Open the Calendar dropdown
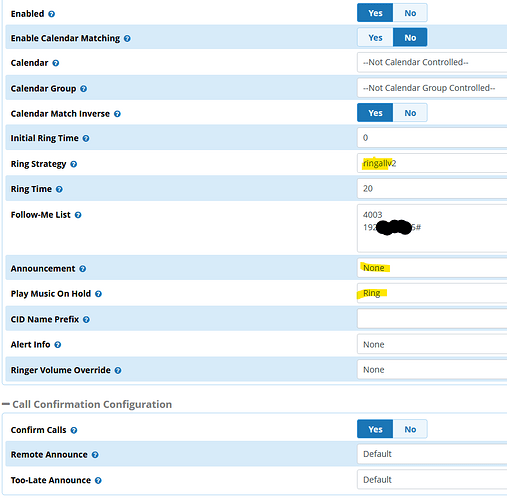The image size is (507, 500). (x=432, y=62)
